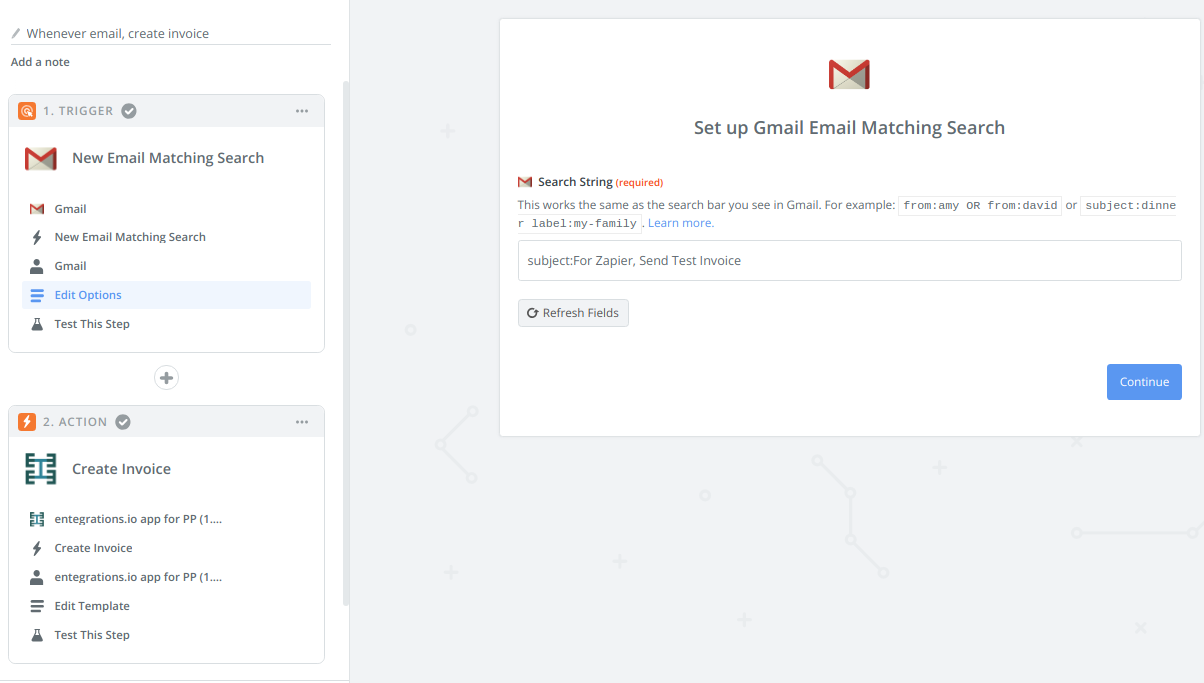Click the pencil icon beside the Zap title

(x=16, y=33)
